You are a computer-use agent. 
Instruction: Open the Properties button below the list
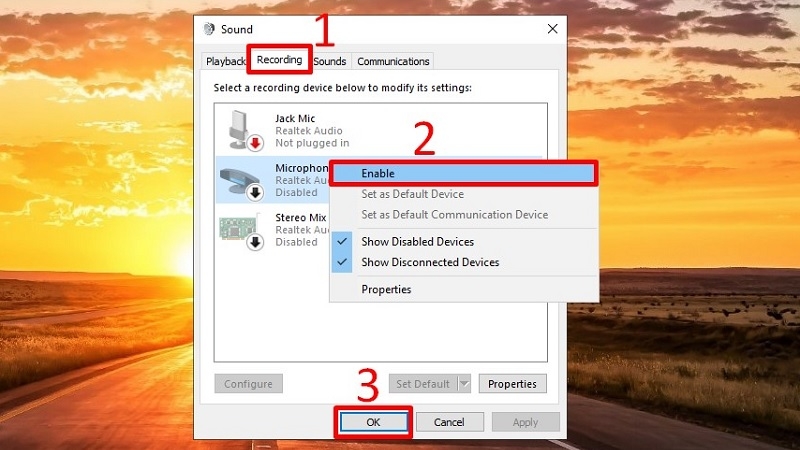(x=512, y=384)
